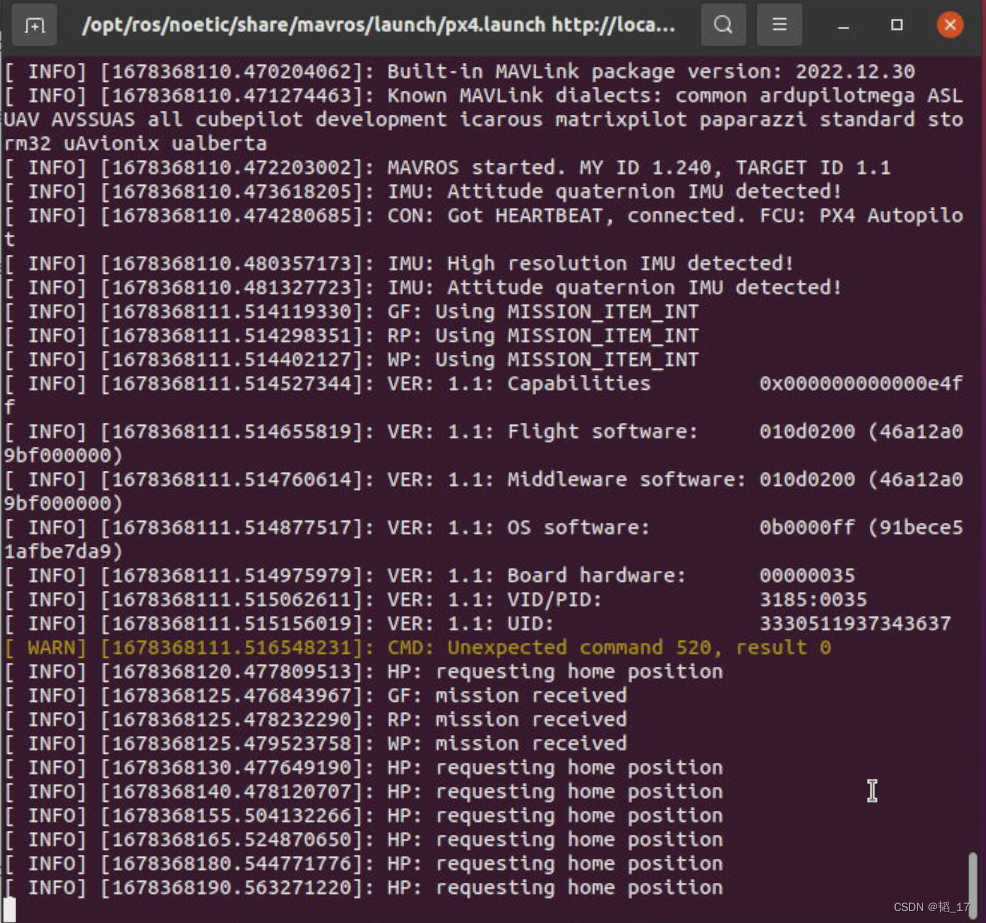
Task: Click timestamp 1678368110.481327723 Attitude quaternion line
Action: [423, 288]
